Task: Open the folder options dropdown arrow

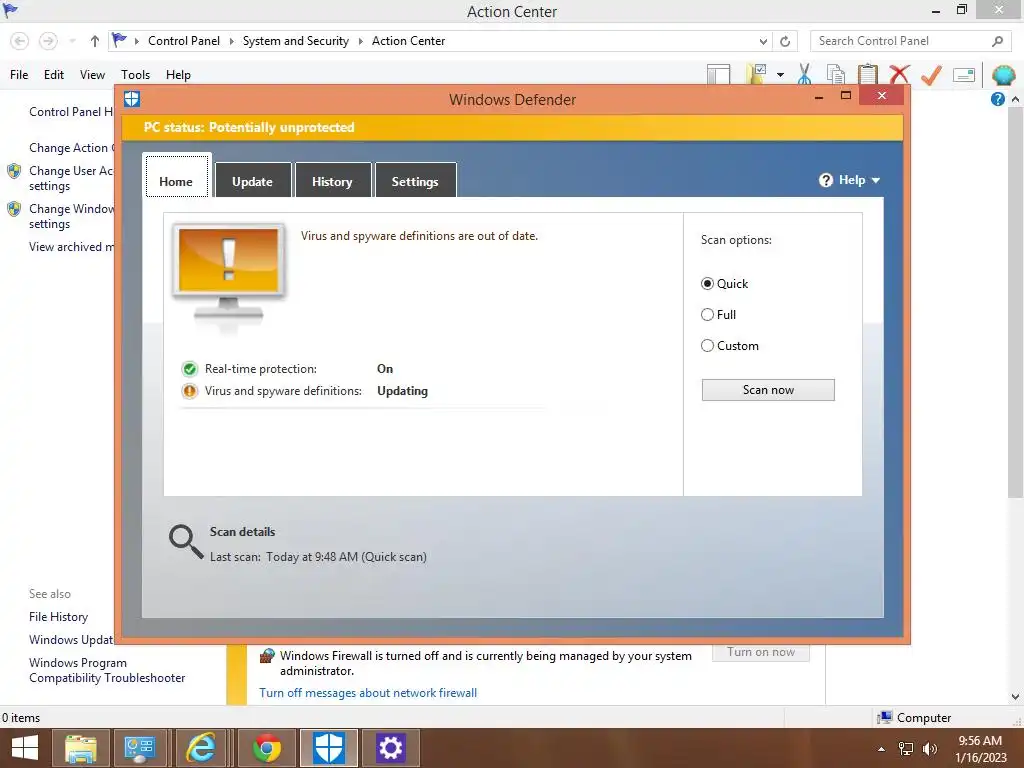Action: point(780,75)
